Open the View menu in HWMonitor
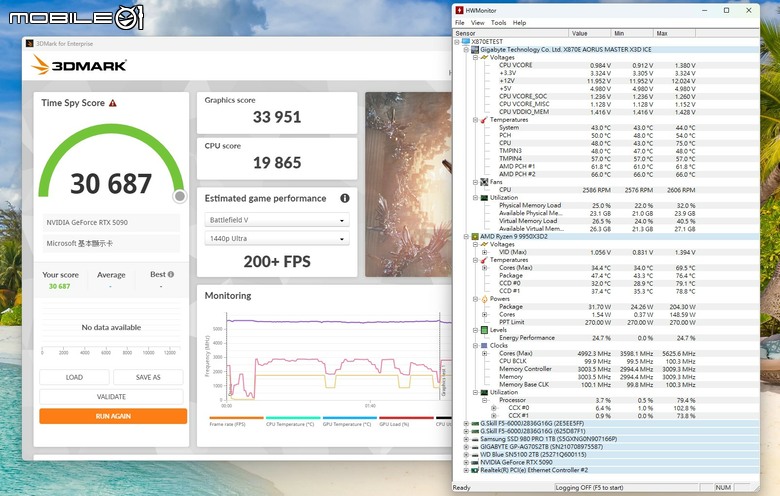780x496 pixels. (477, 23)
